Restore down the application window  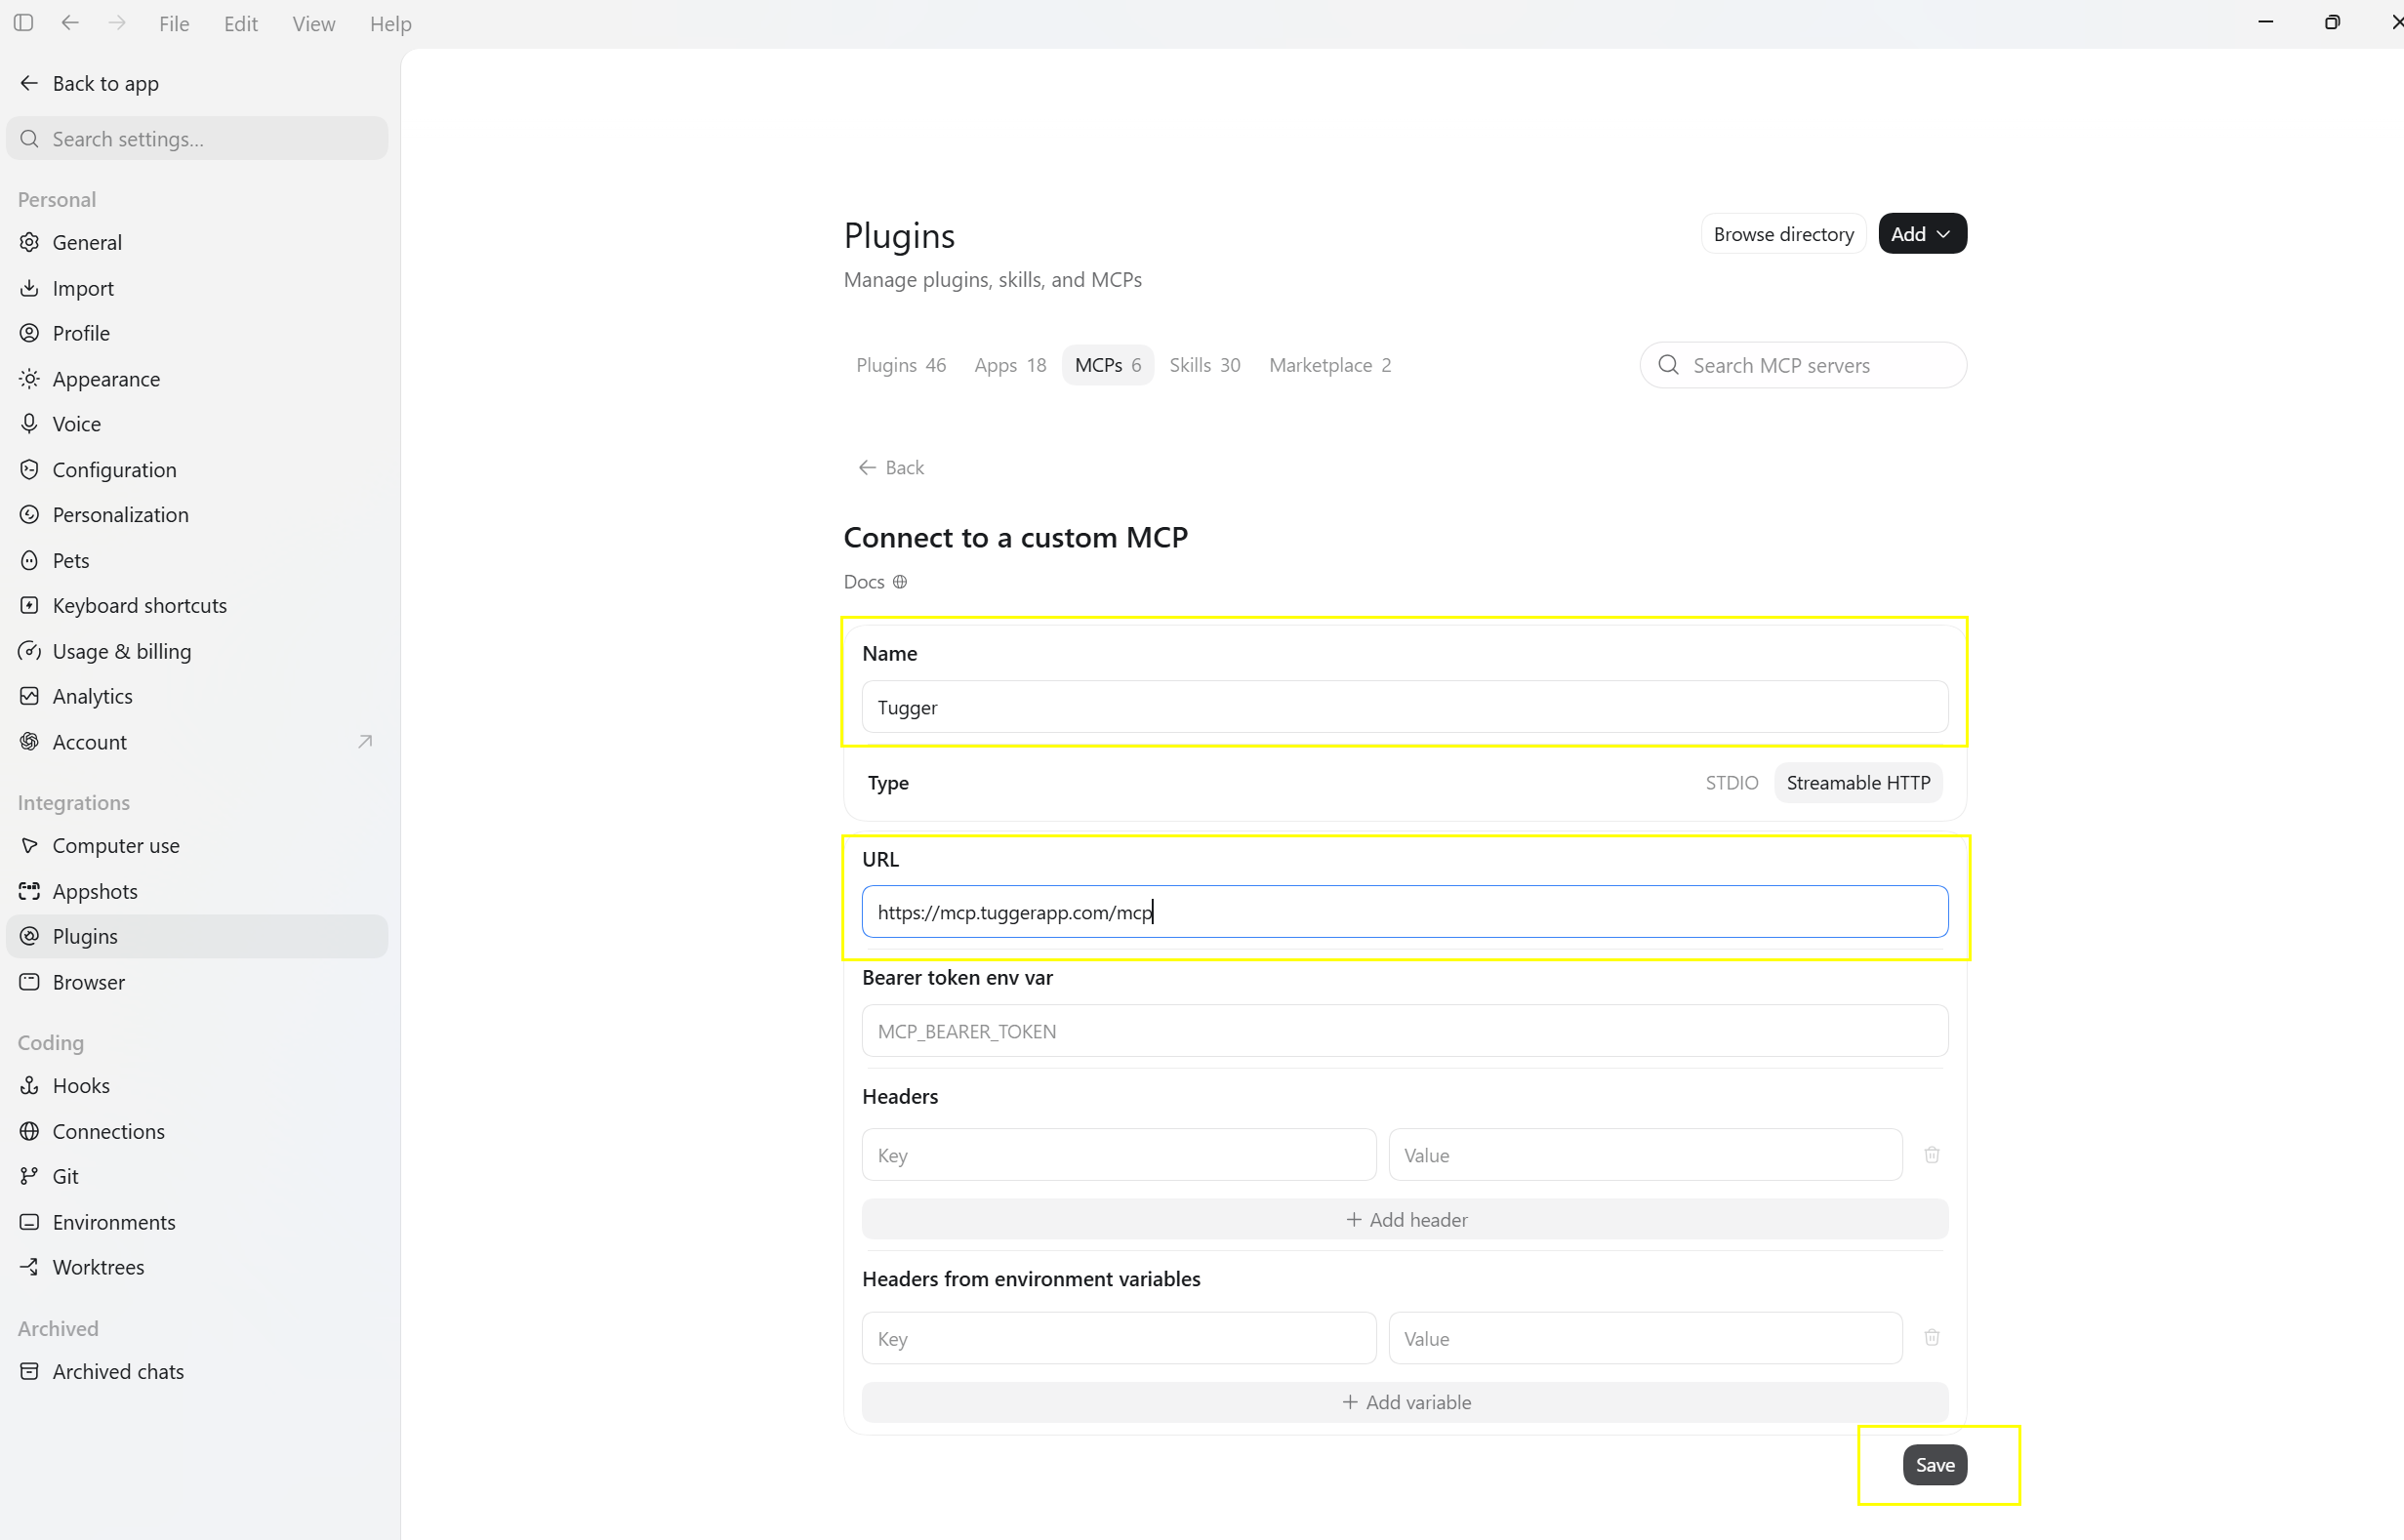2332,22
